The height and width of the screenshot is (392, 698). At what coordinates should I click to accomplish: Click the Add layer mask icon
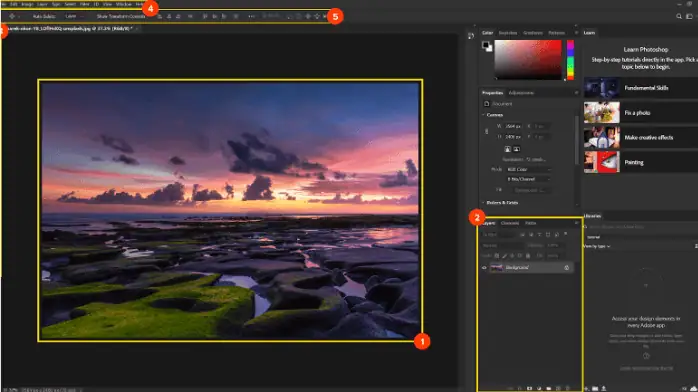coord(529,388)
